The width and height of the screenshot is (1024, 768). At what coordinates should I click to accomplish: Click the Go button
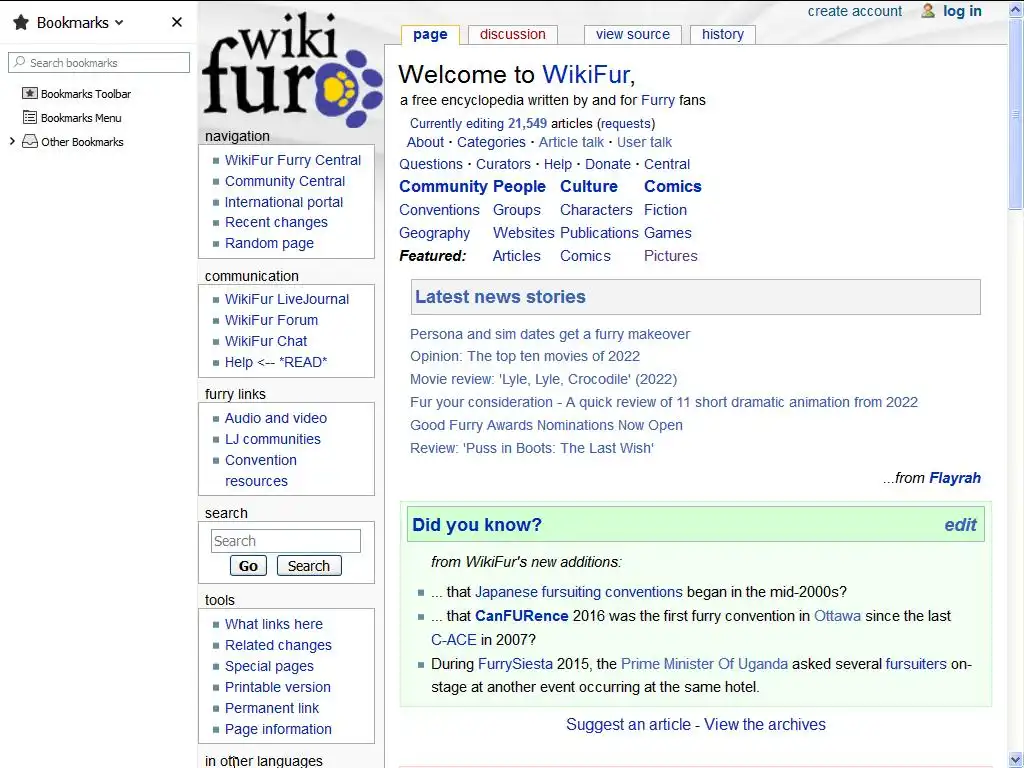pos(248,566)
